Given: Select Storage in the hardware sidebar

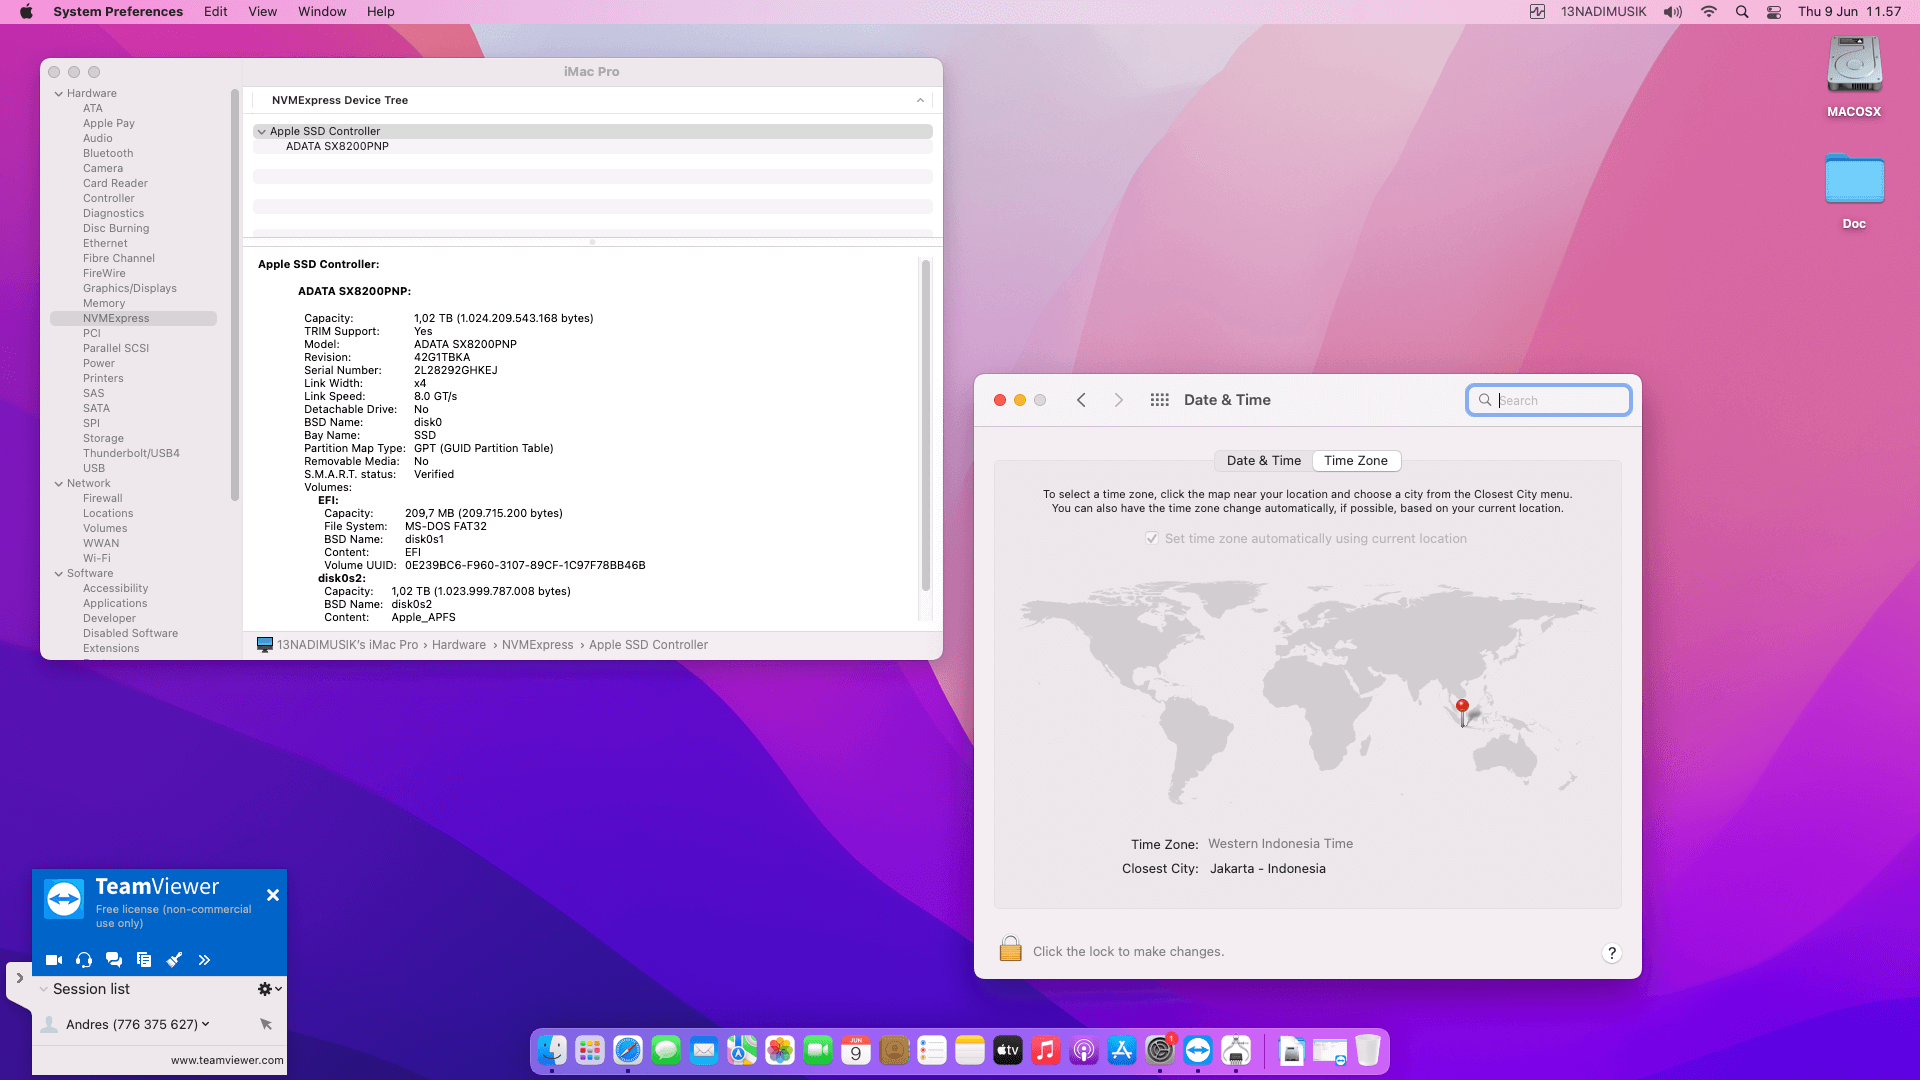Looking at the screenshot, I should click(x=103, y=438).
